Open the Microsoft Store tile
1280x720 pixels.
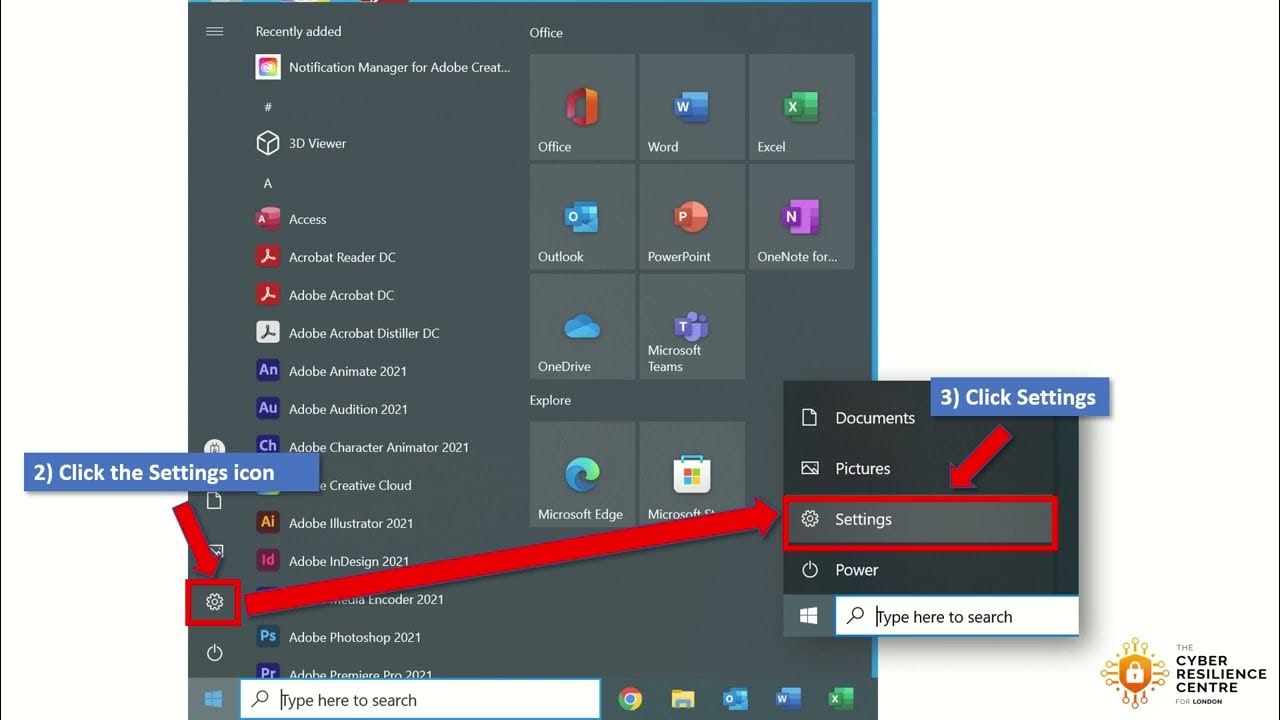(692, 475)
